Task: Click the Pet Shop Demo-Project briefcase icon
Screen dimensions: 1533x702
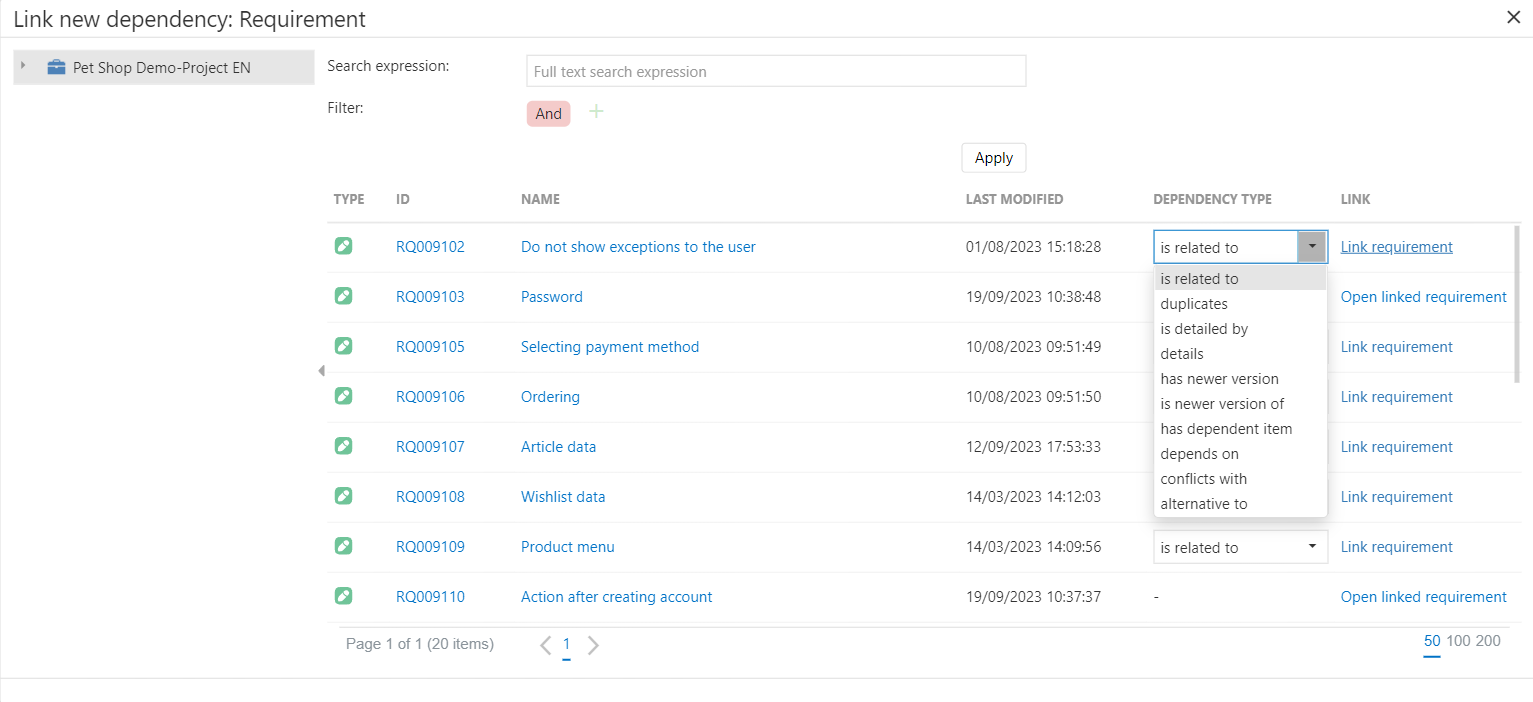Action: pyautogui.click(x=56, y=68)
